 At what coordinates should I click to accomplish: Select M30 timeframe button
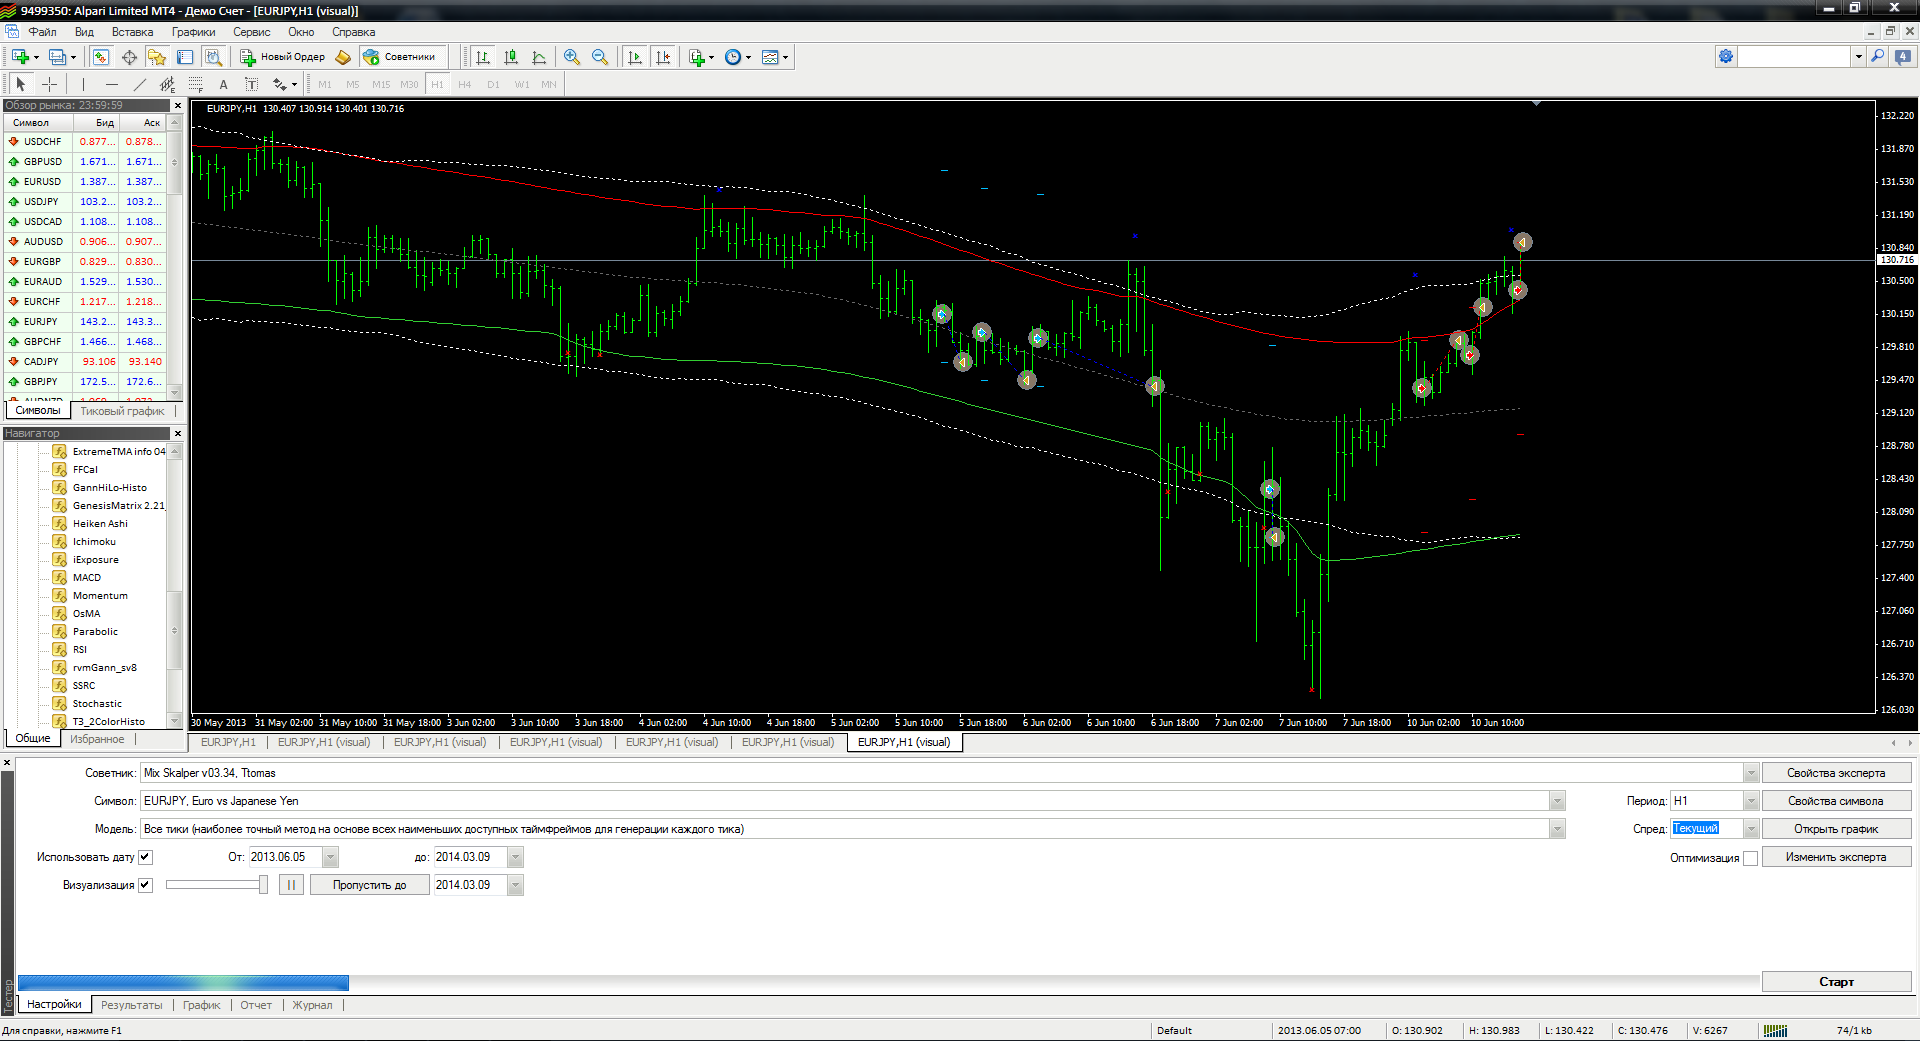pyautogui.click(x=409, y=84)
